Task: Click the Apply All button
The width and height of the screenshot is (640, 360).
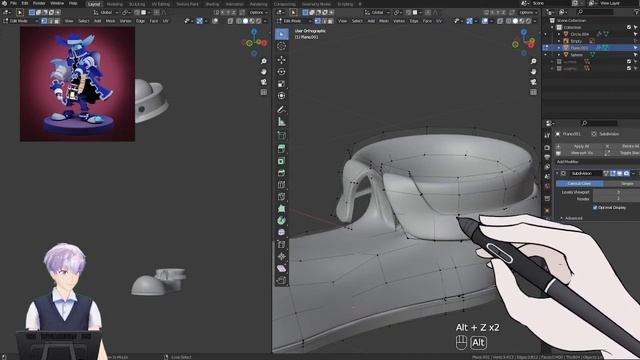Action: 581,146
